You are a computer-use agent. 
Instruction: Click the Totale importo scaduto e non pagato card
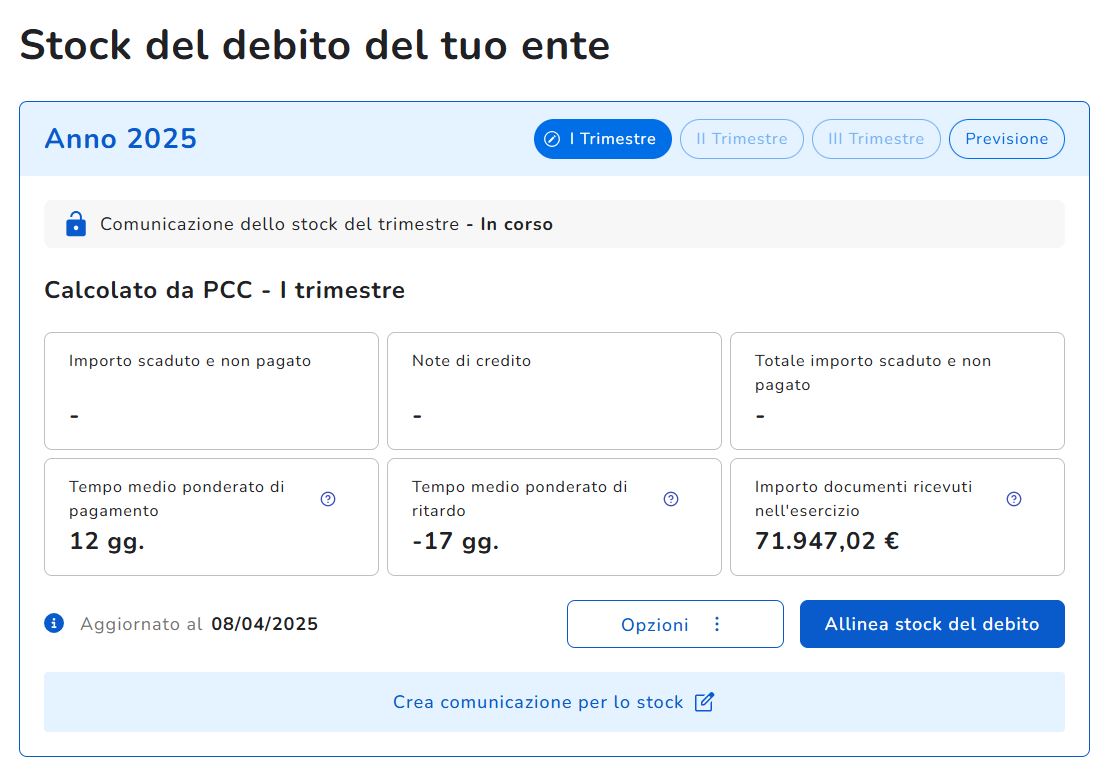click(897, 391)
